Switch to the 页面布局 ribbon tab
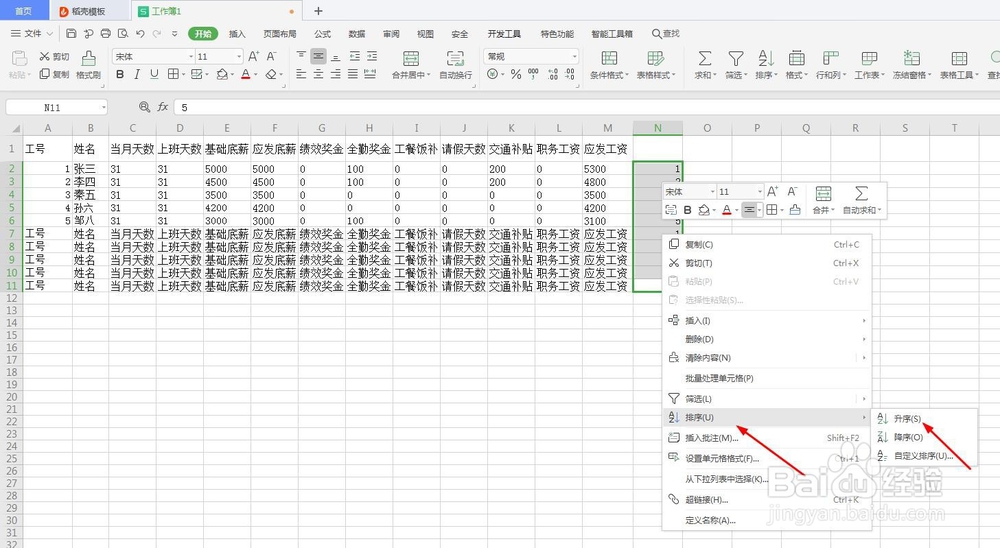Screen dimensions: 1000x548 point(280,34)
